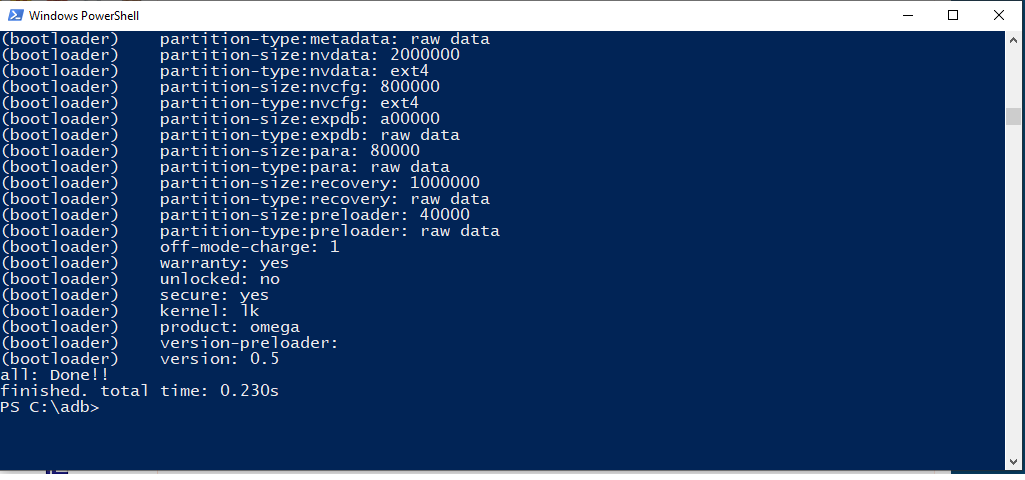Click the scrollbar down arrow
This screenshot has height=480, width=1025.
(x=1013, y=461)
